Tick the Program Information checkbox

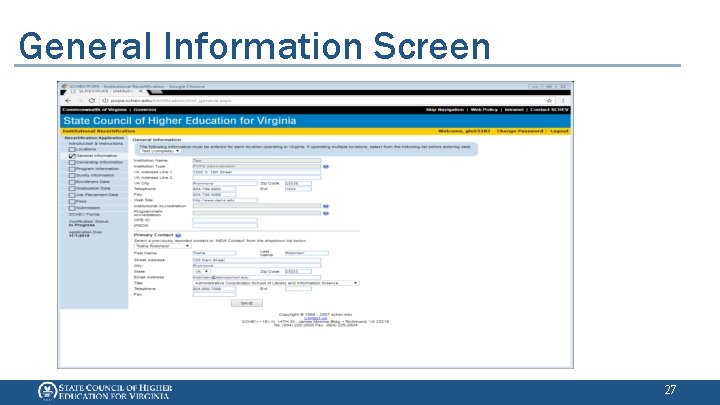pyautogui.click(x=72, y=169)
